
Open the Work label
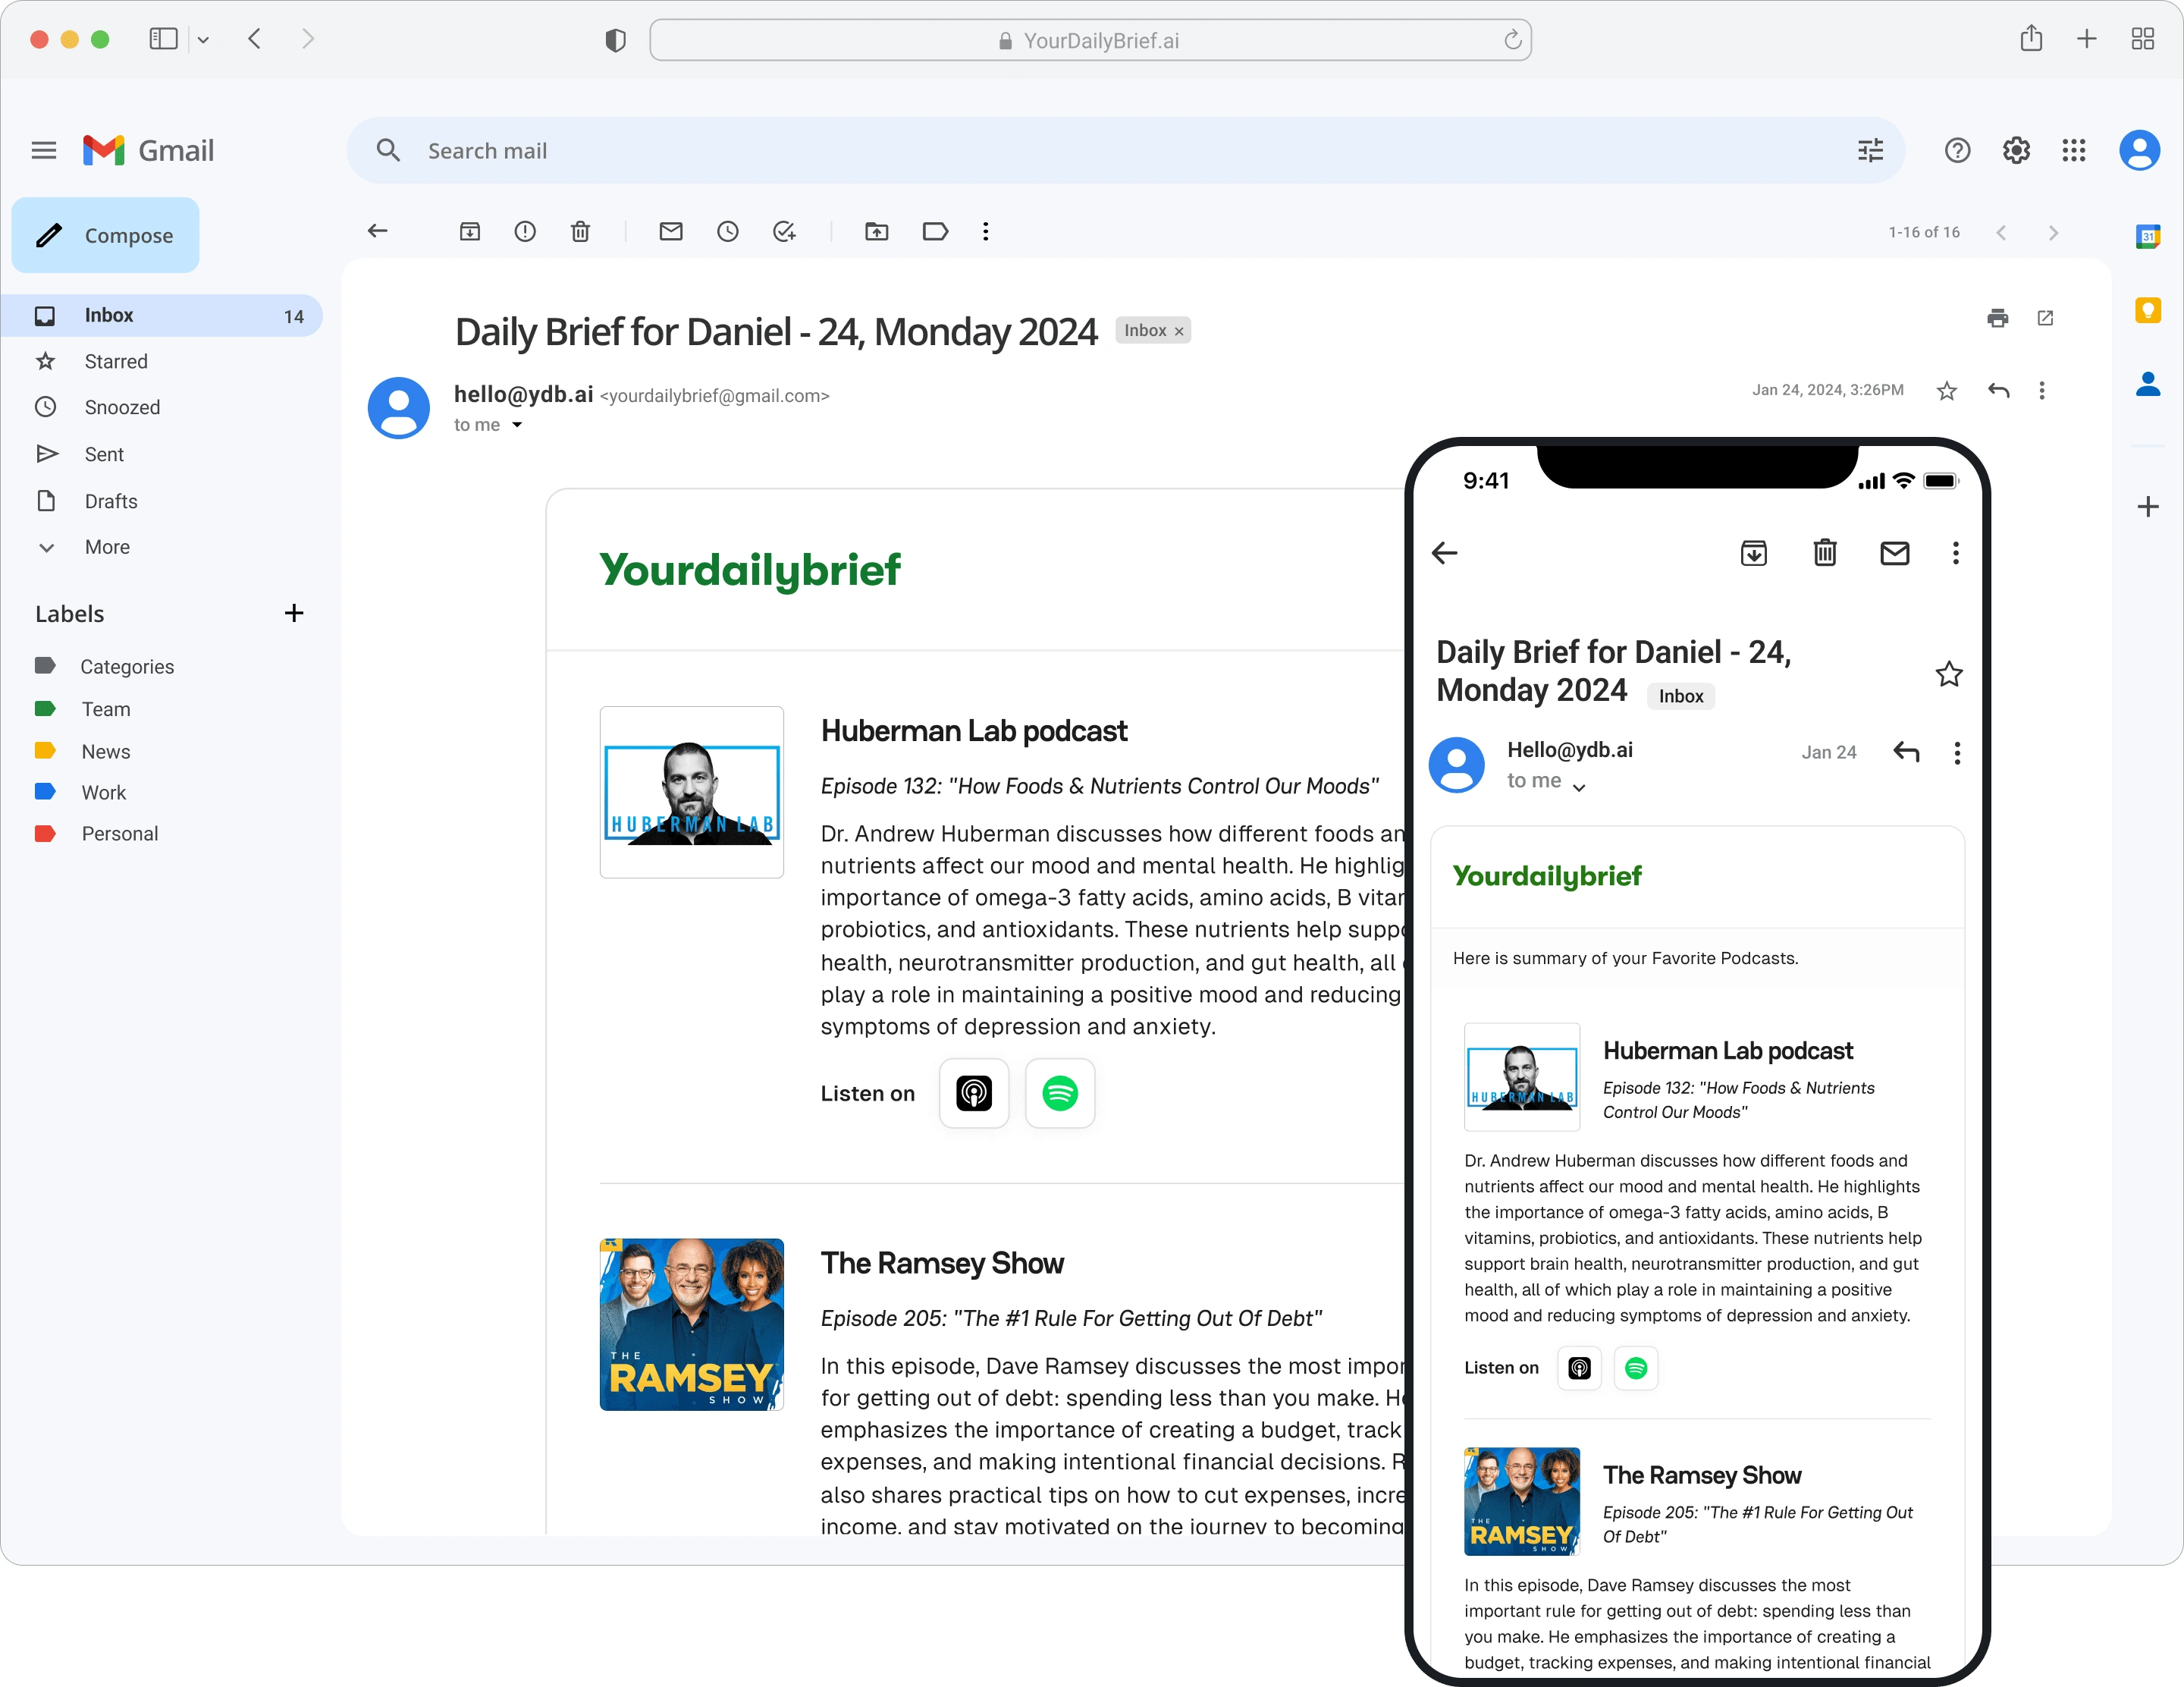point(104,792)
